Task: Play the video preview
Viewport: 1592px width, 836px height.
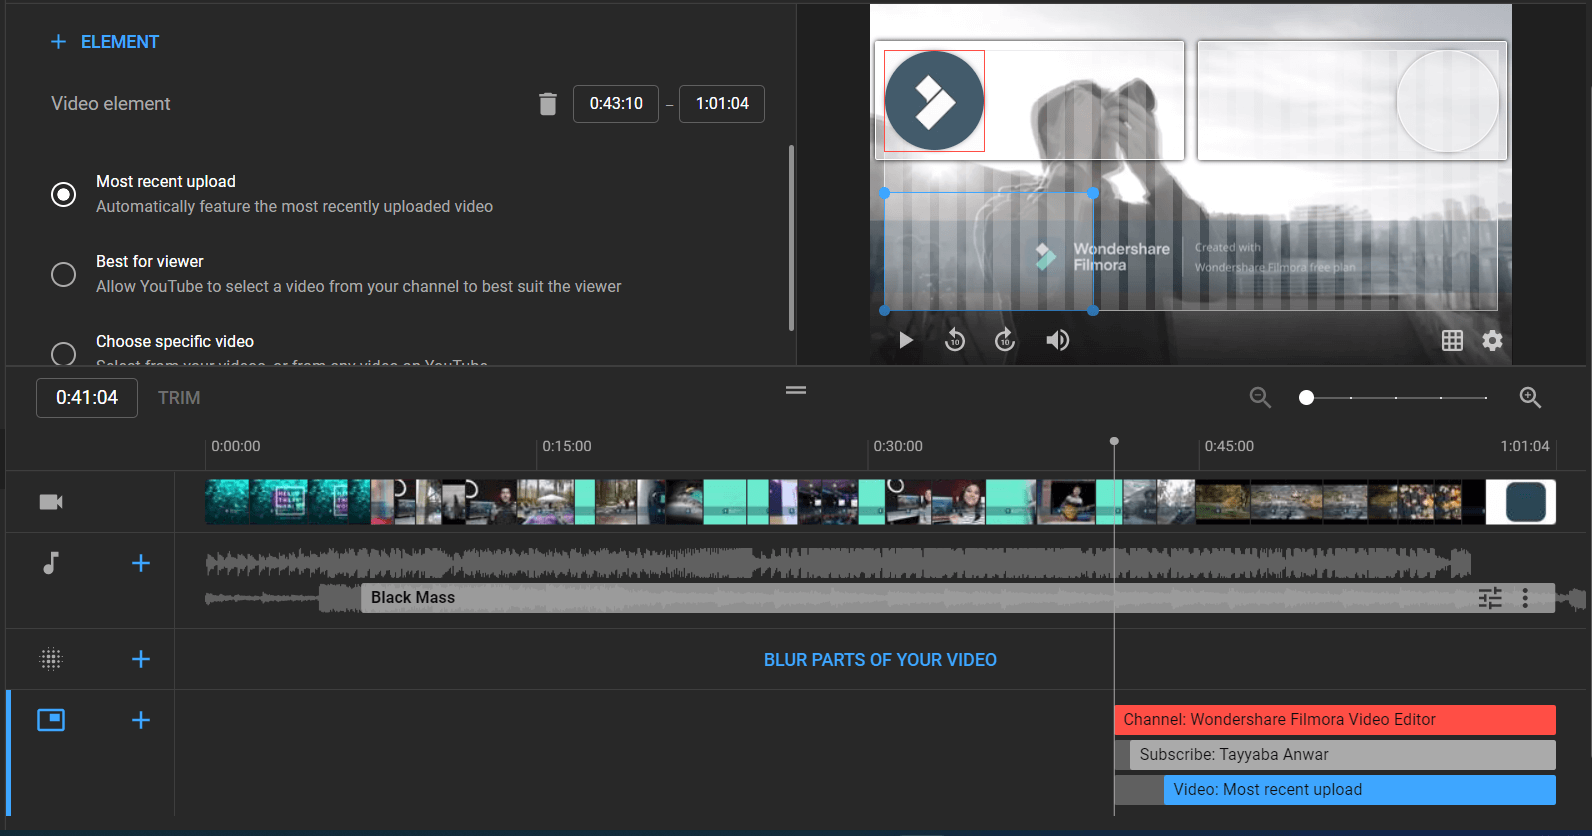Action: pos(906,340)
